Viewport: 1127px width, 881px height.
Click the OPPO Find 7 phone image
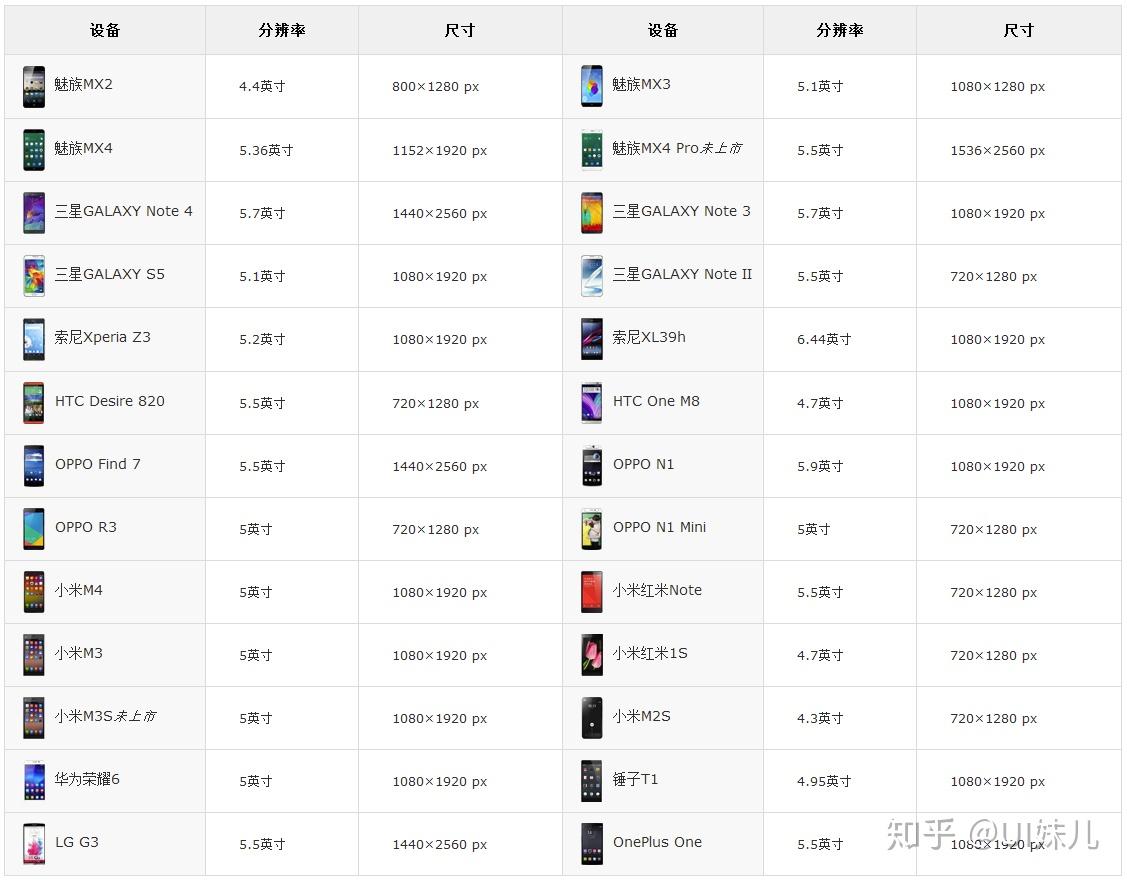pos(34,466)
